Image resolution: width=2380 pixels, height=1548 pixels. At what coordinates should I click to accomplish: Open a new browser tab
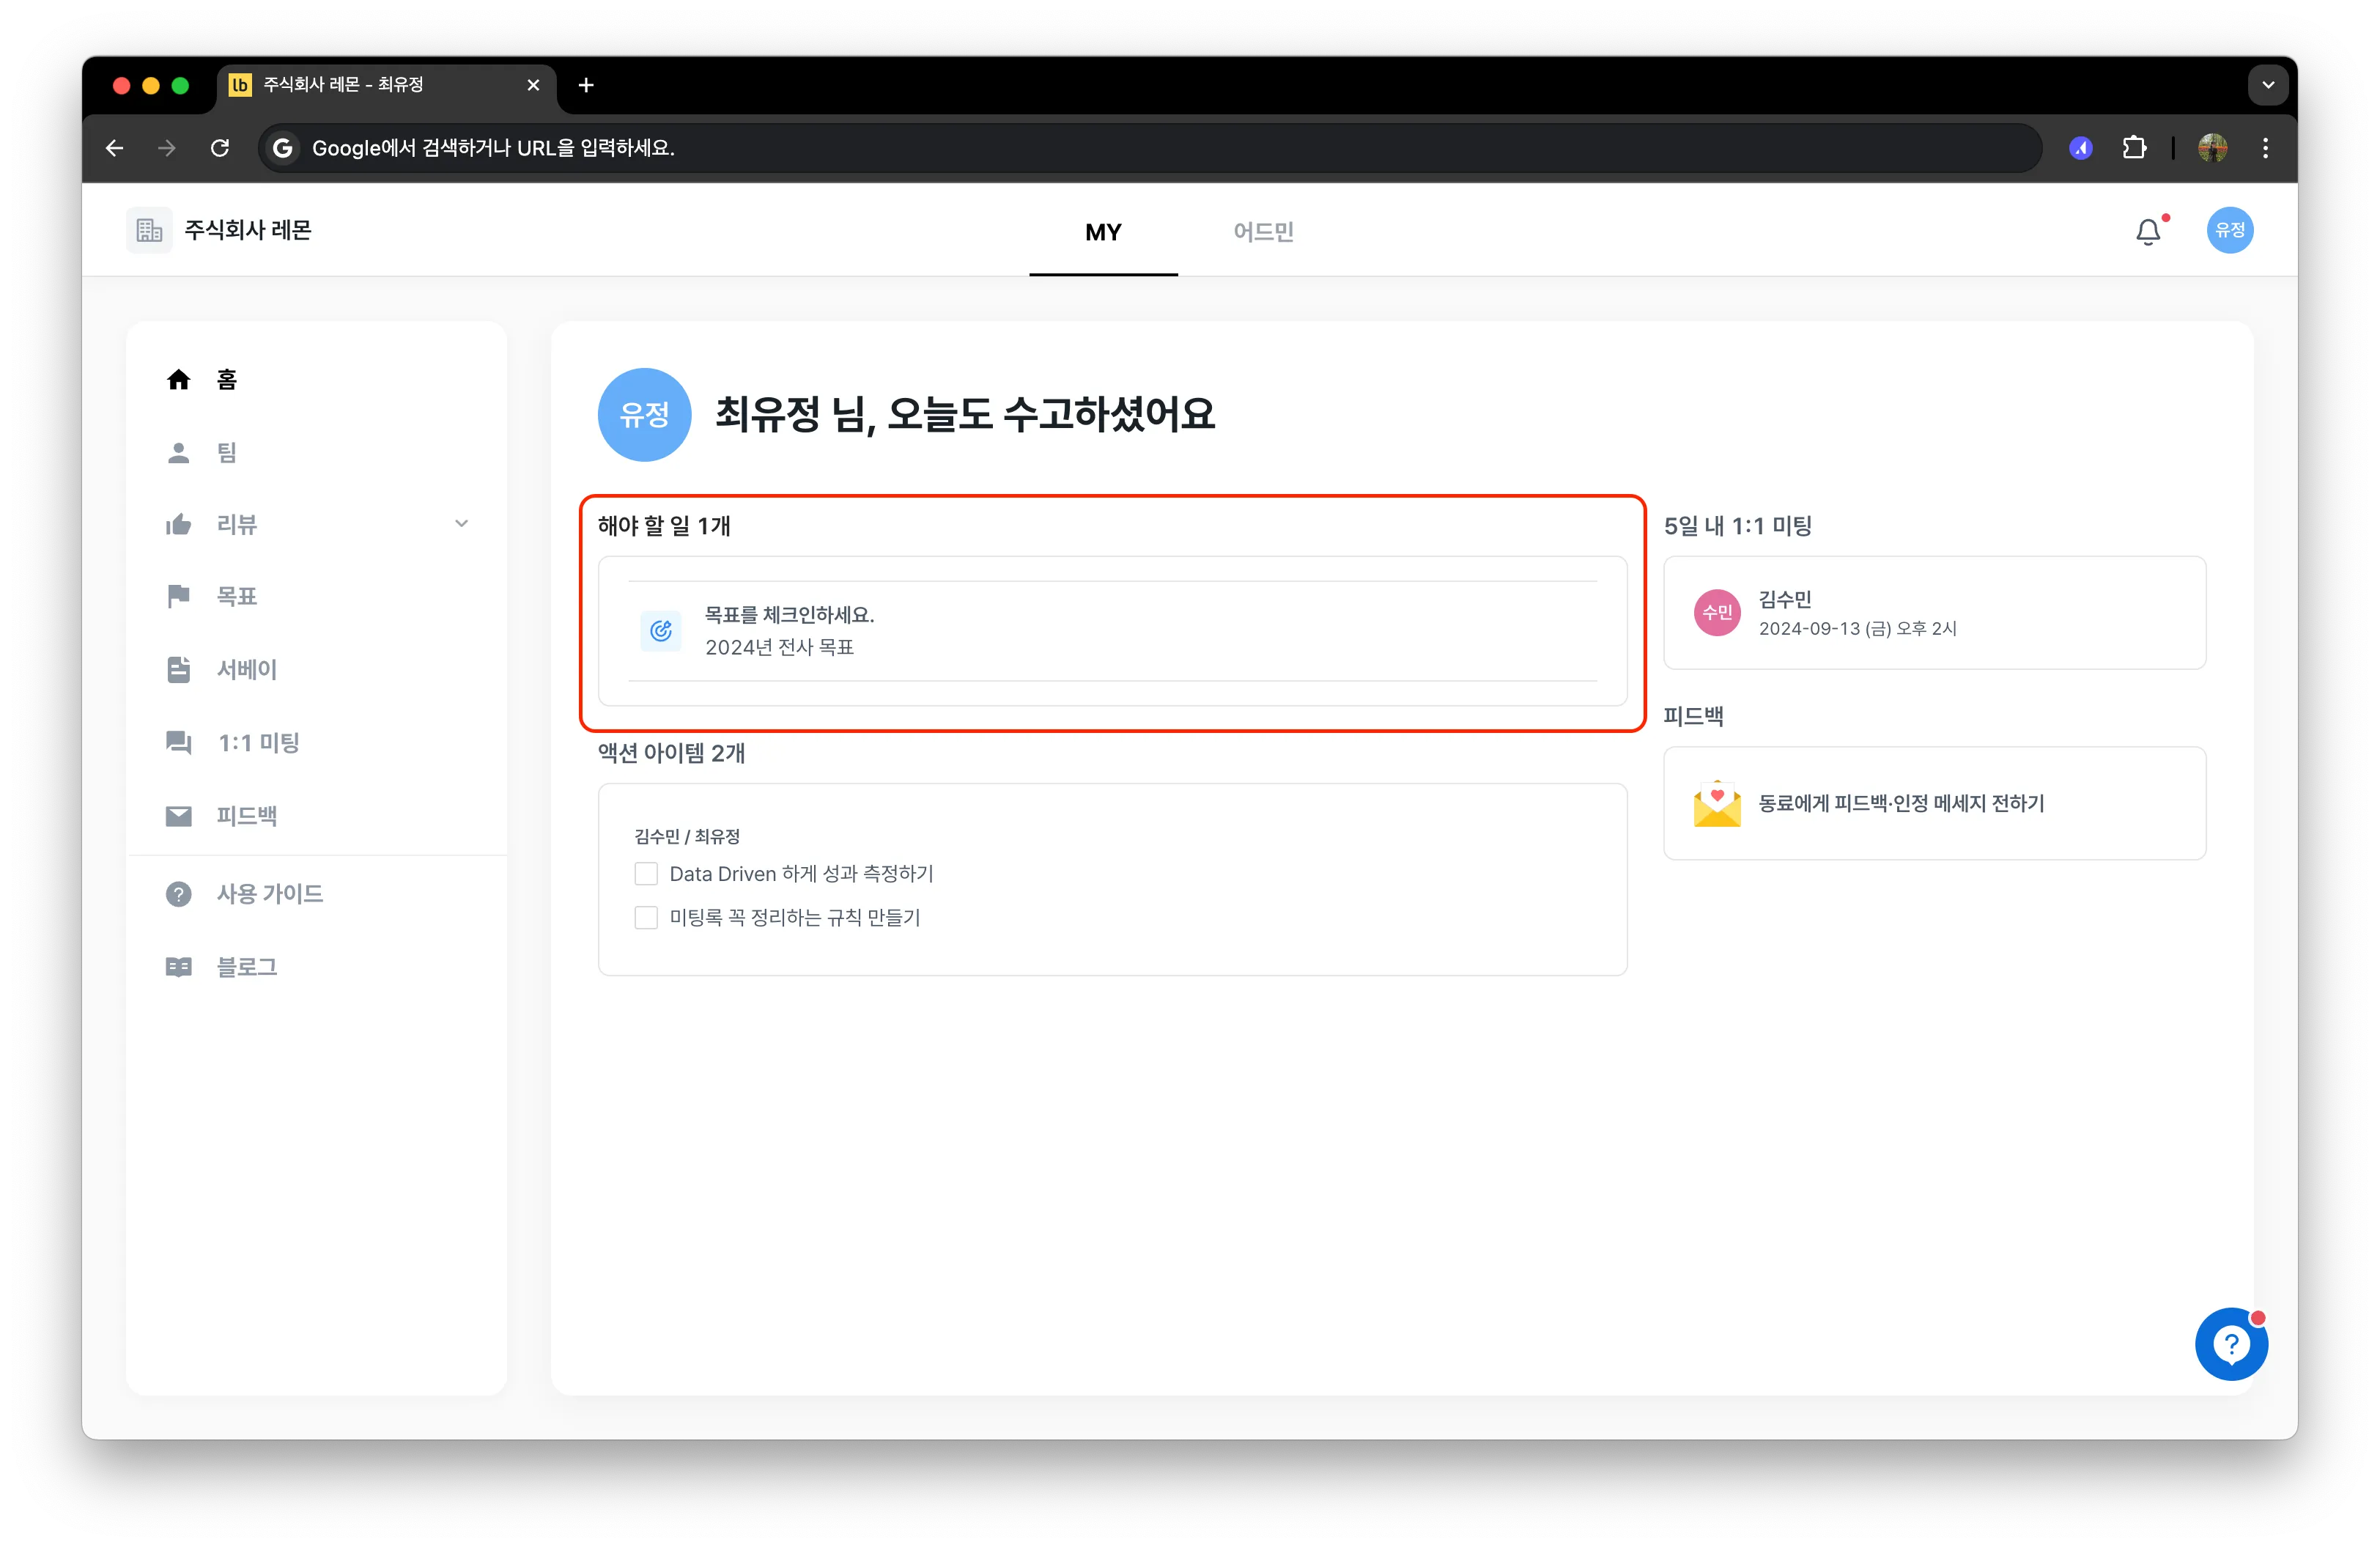[586, 85]
